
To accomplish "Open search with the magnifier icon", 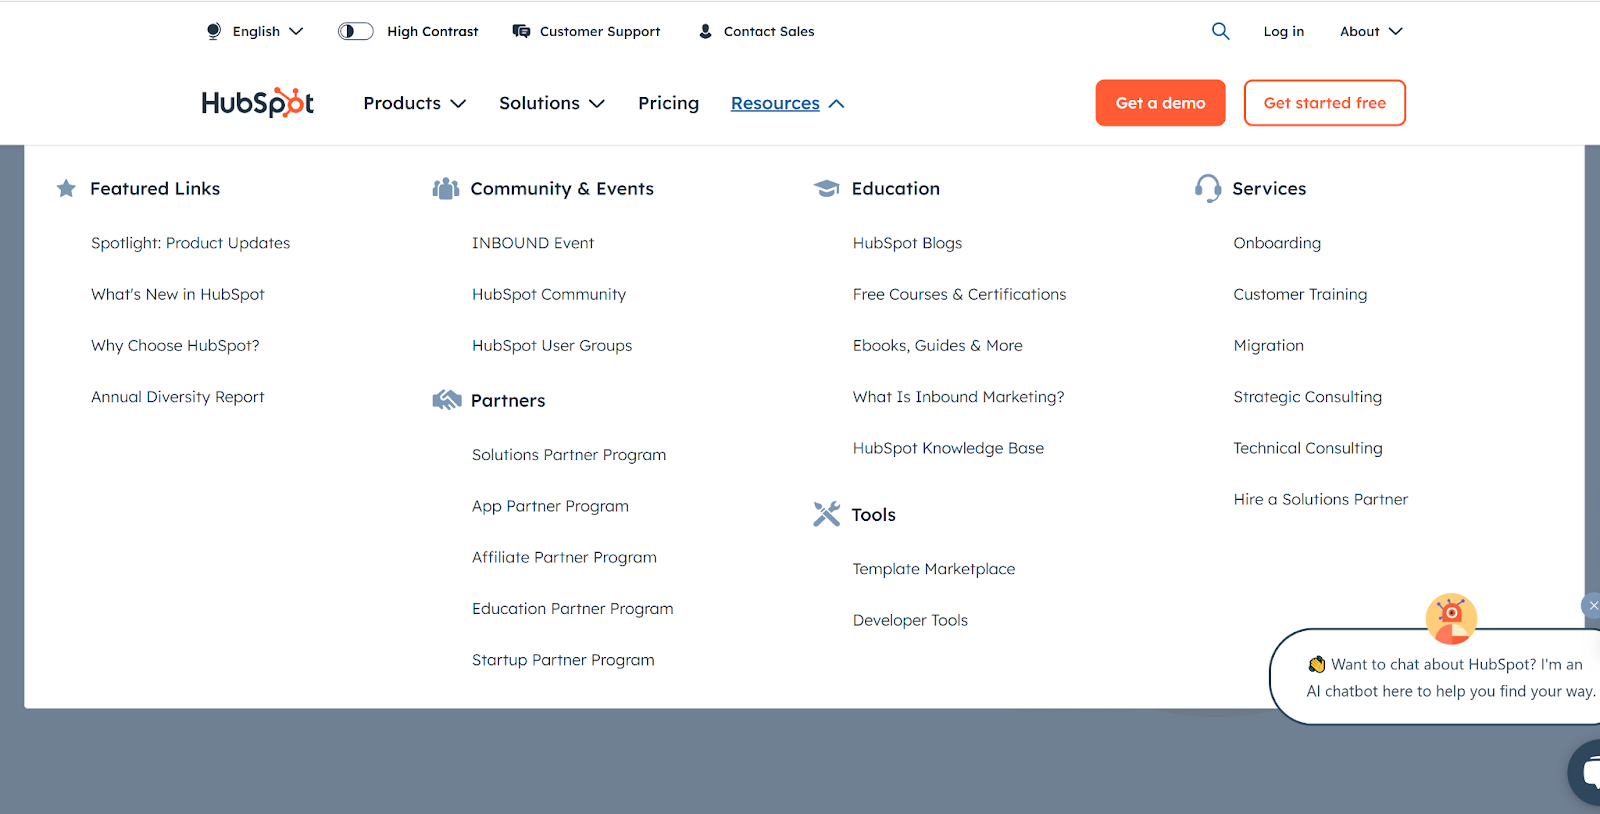I will pos(1220,31).
